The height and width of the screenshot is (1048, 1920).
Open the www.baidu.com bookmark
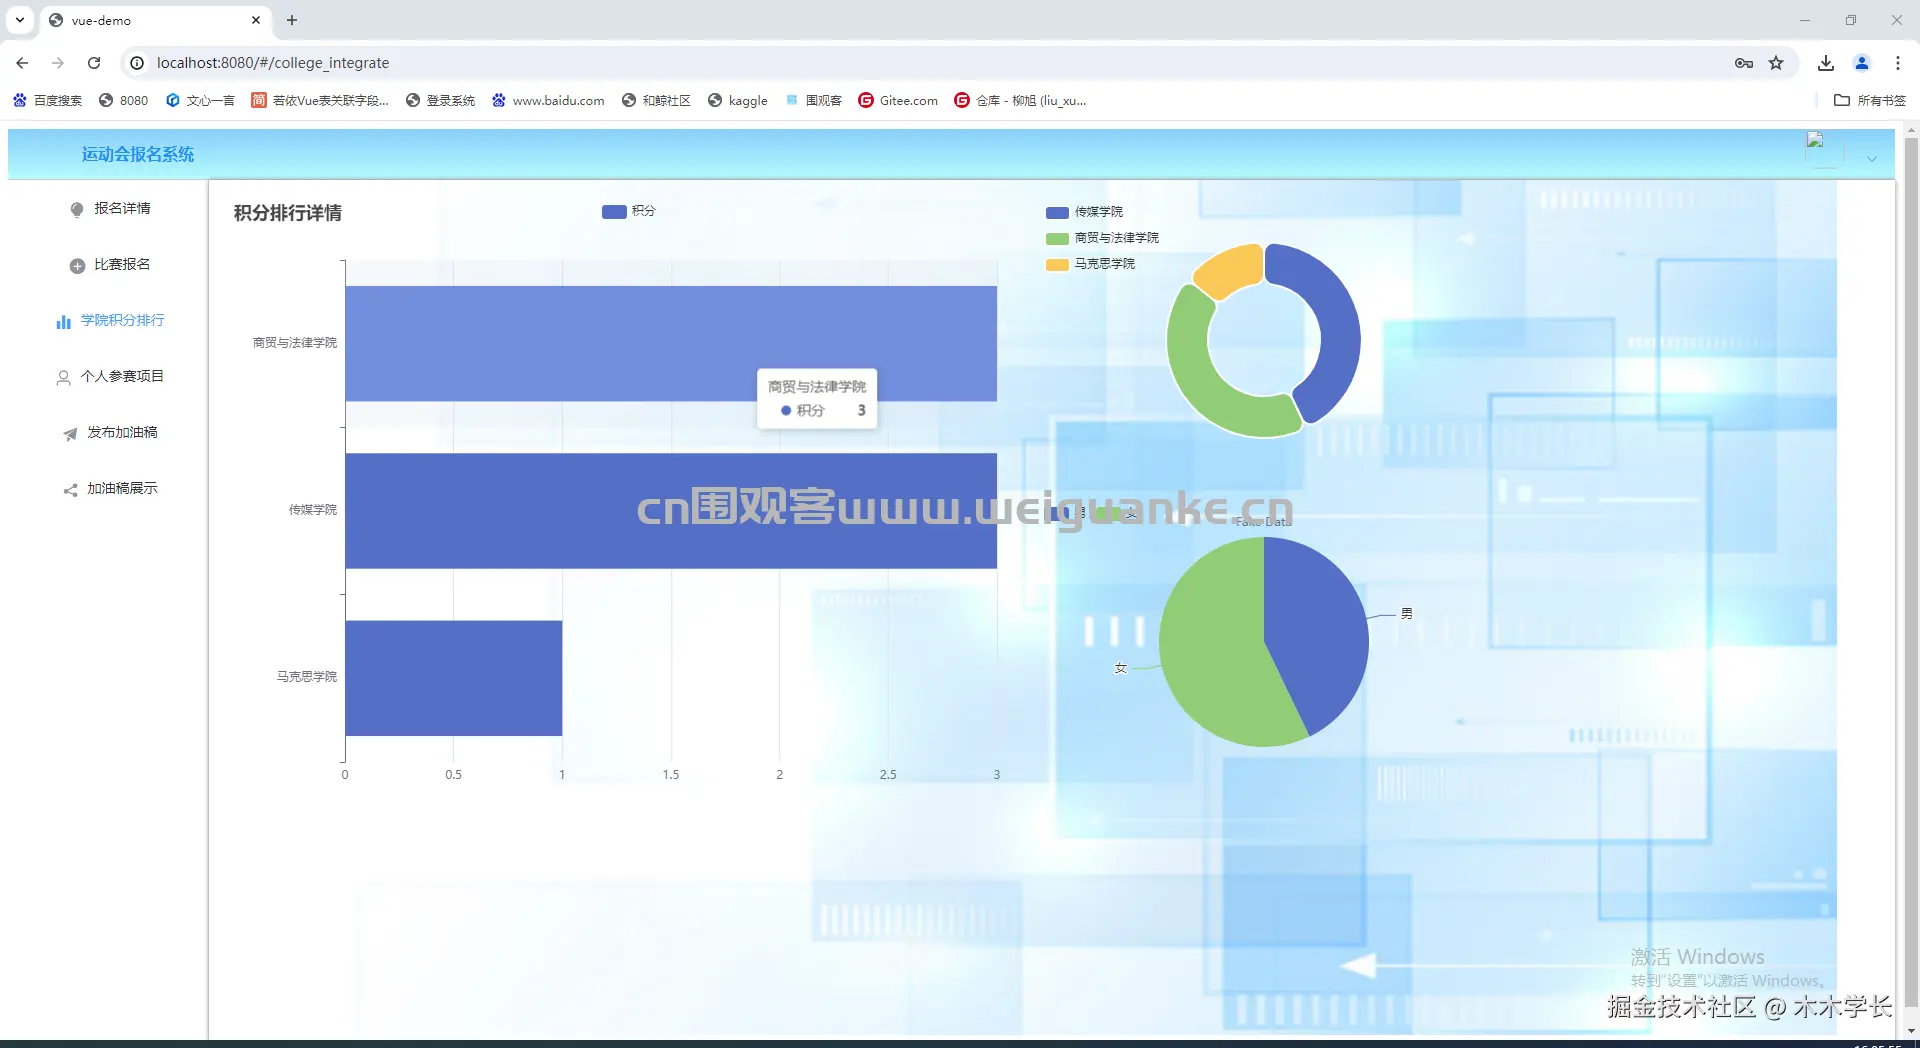[548, 100]
